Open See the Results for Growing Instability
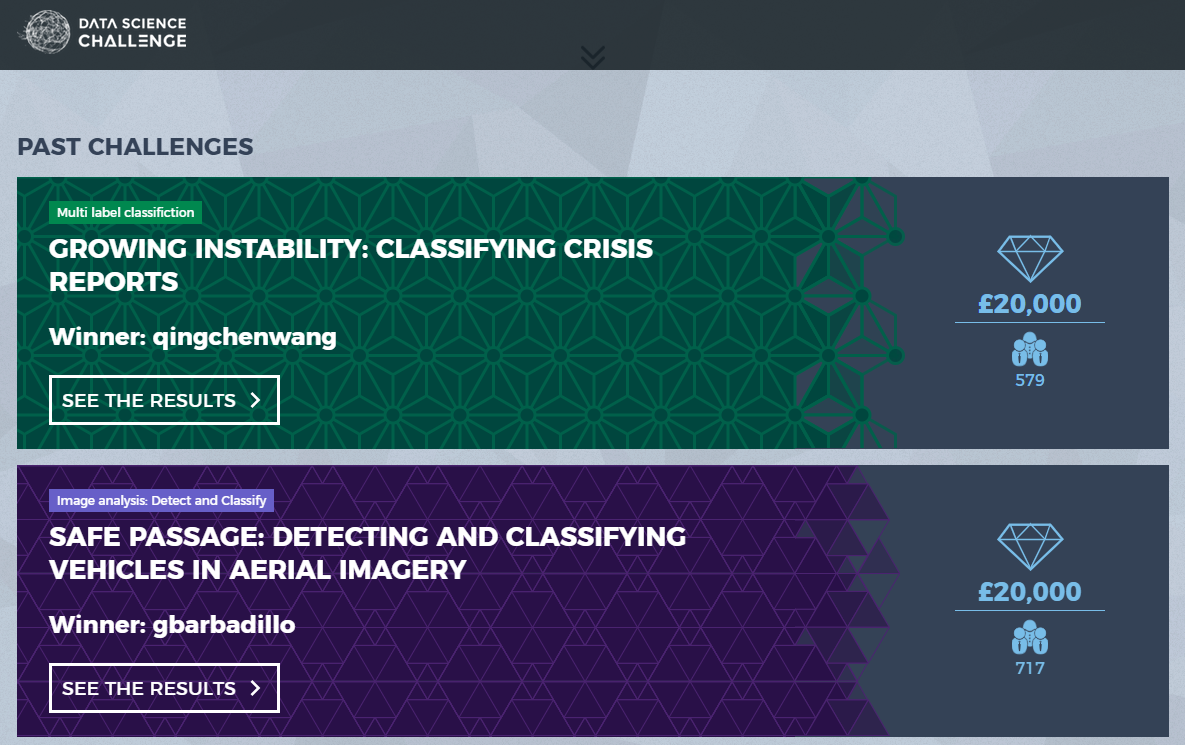This screenshot has width=1185, height=745. point(164,400)
